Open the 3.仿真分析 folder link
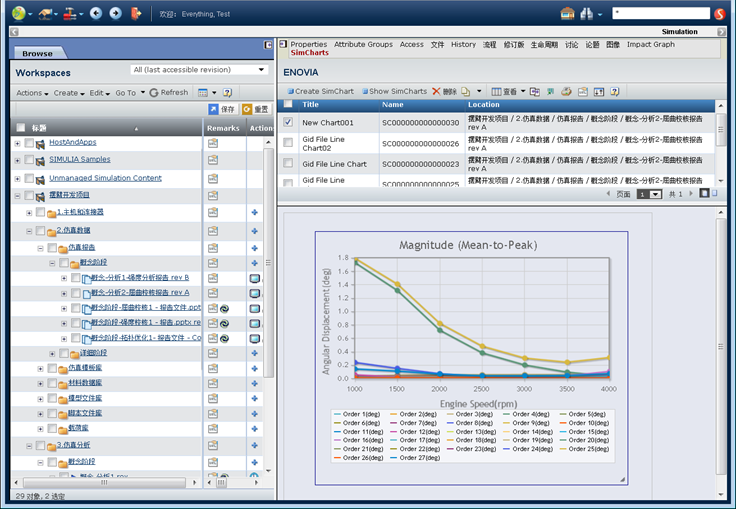736x509 pixels. point(73,445)
